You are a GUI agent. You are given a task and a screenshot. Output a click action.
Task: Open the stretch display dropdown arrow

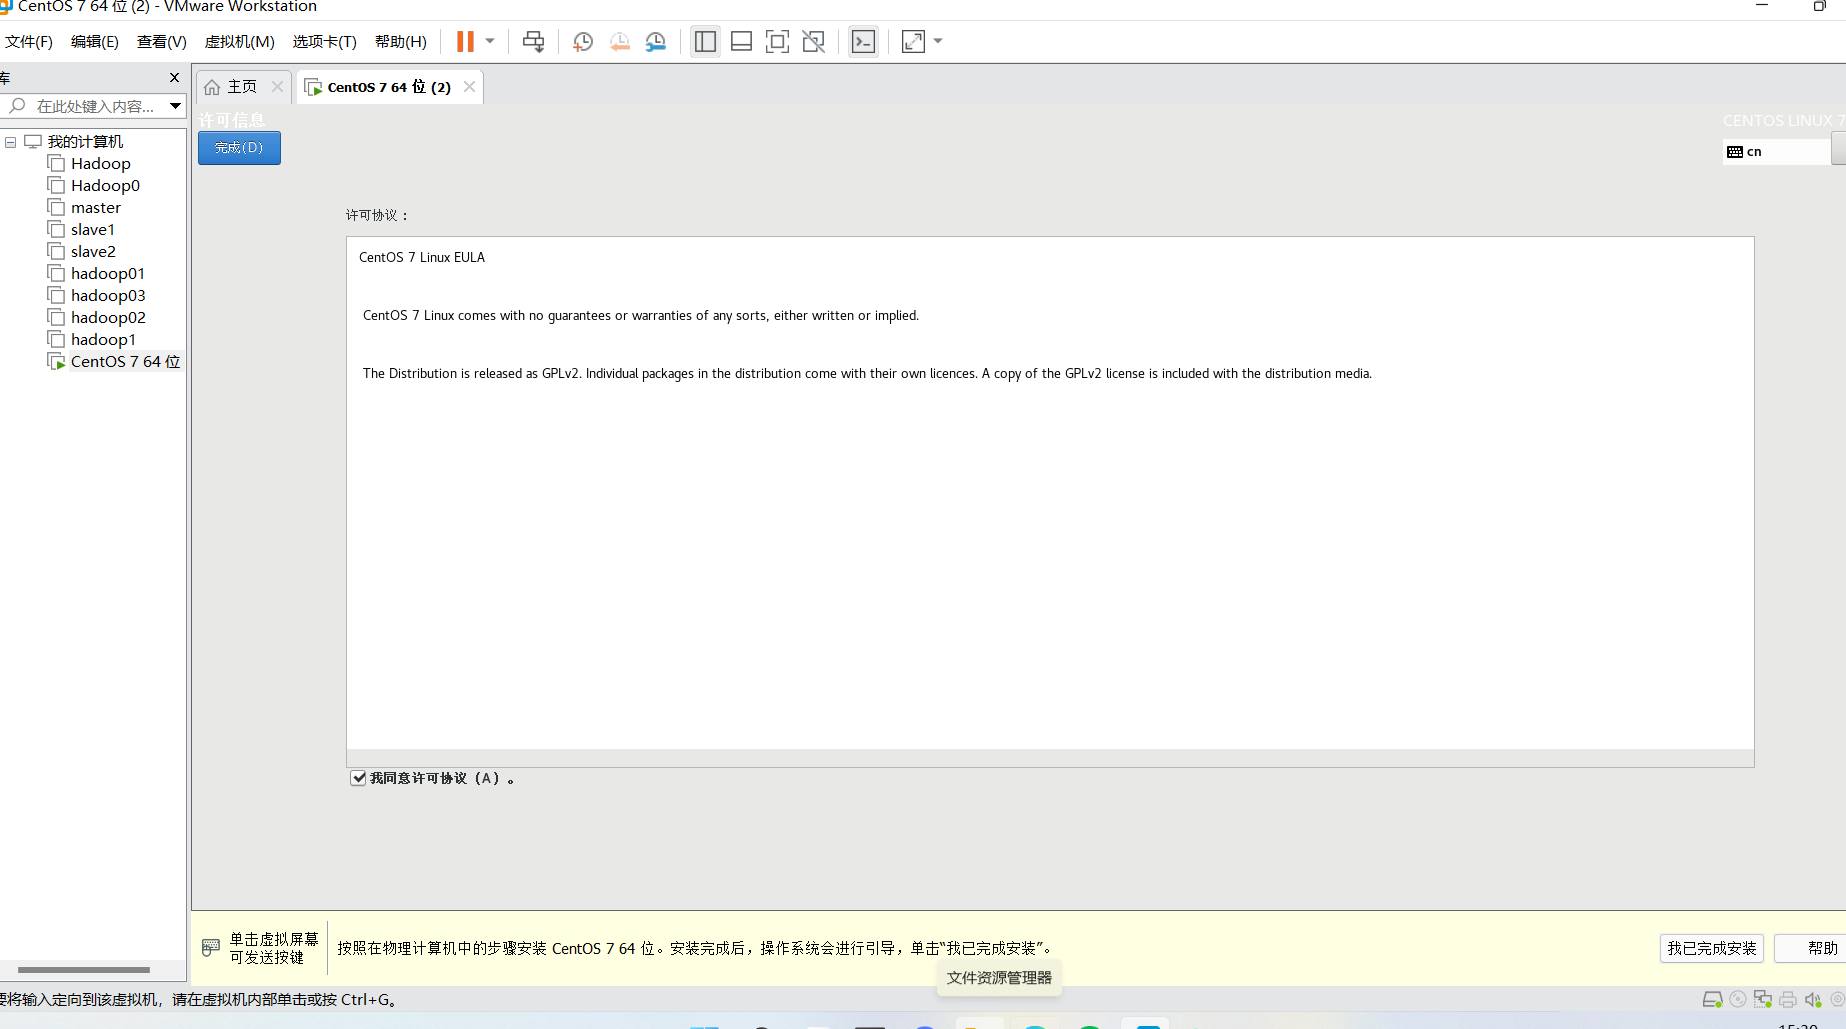[938, 41]
